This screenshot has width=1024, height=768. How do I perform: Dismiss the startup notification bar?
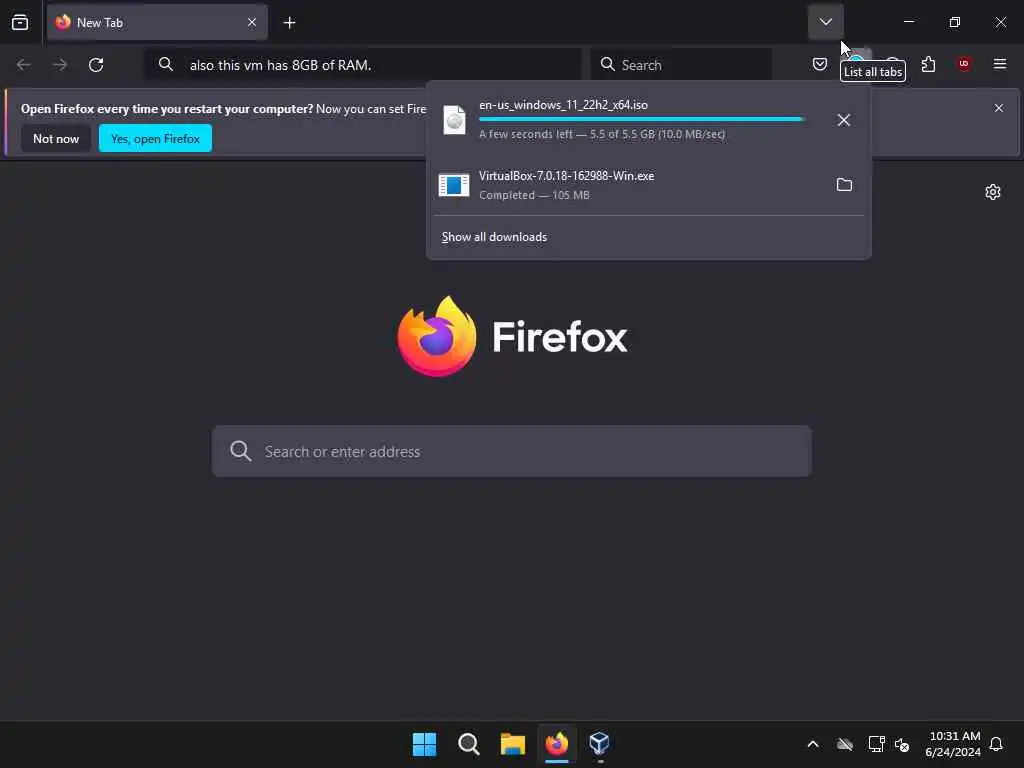(x=999, y=108)
